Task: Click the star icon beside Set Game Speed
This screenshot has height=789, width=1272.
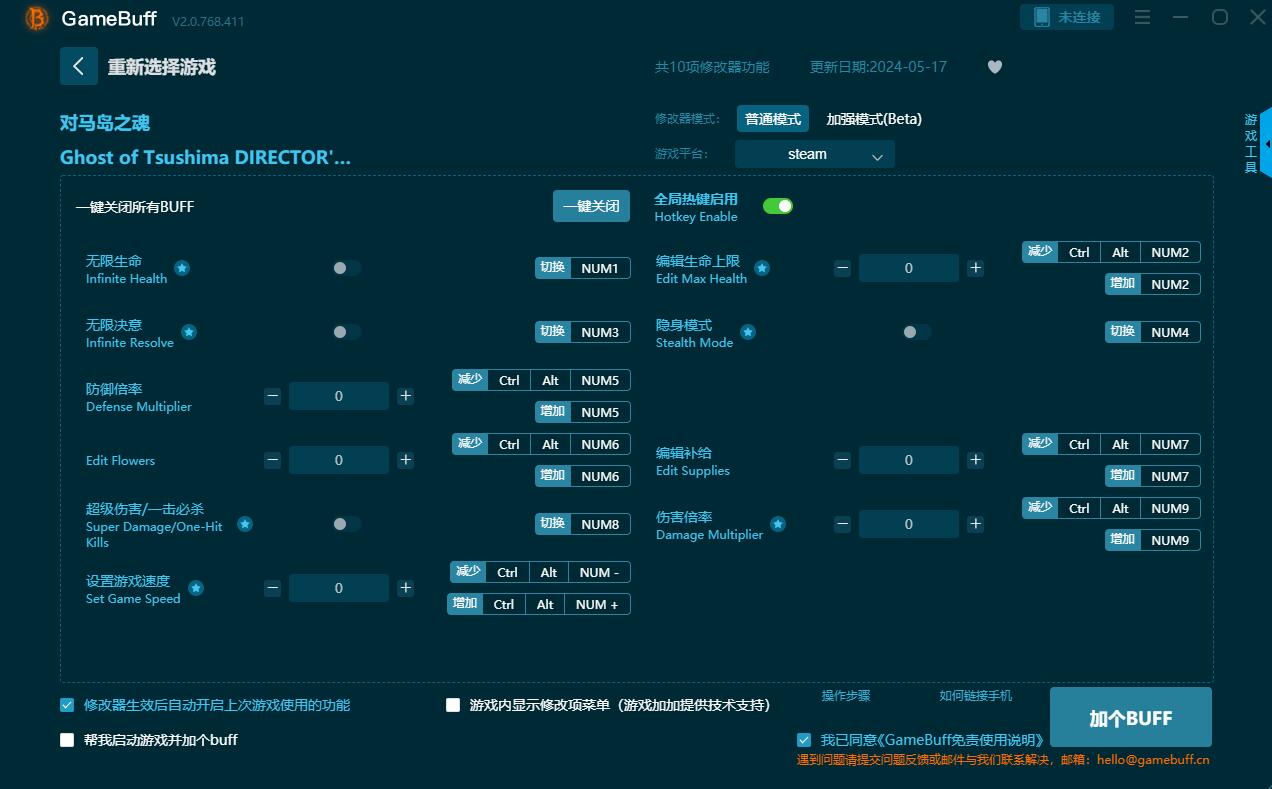Action: coord(196,588)
